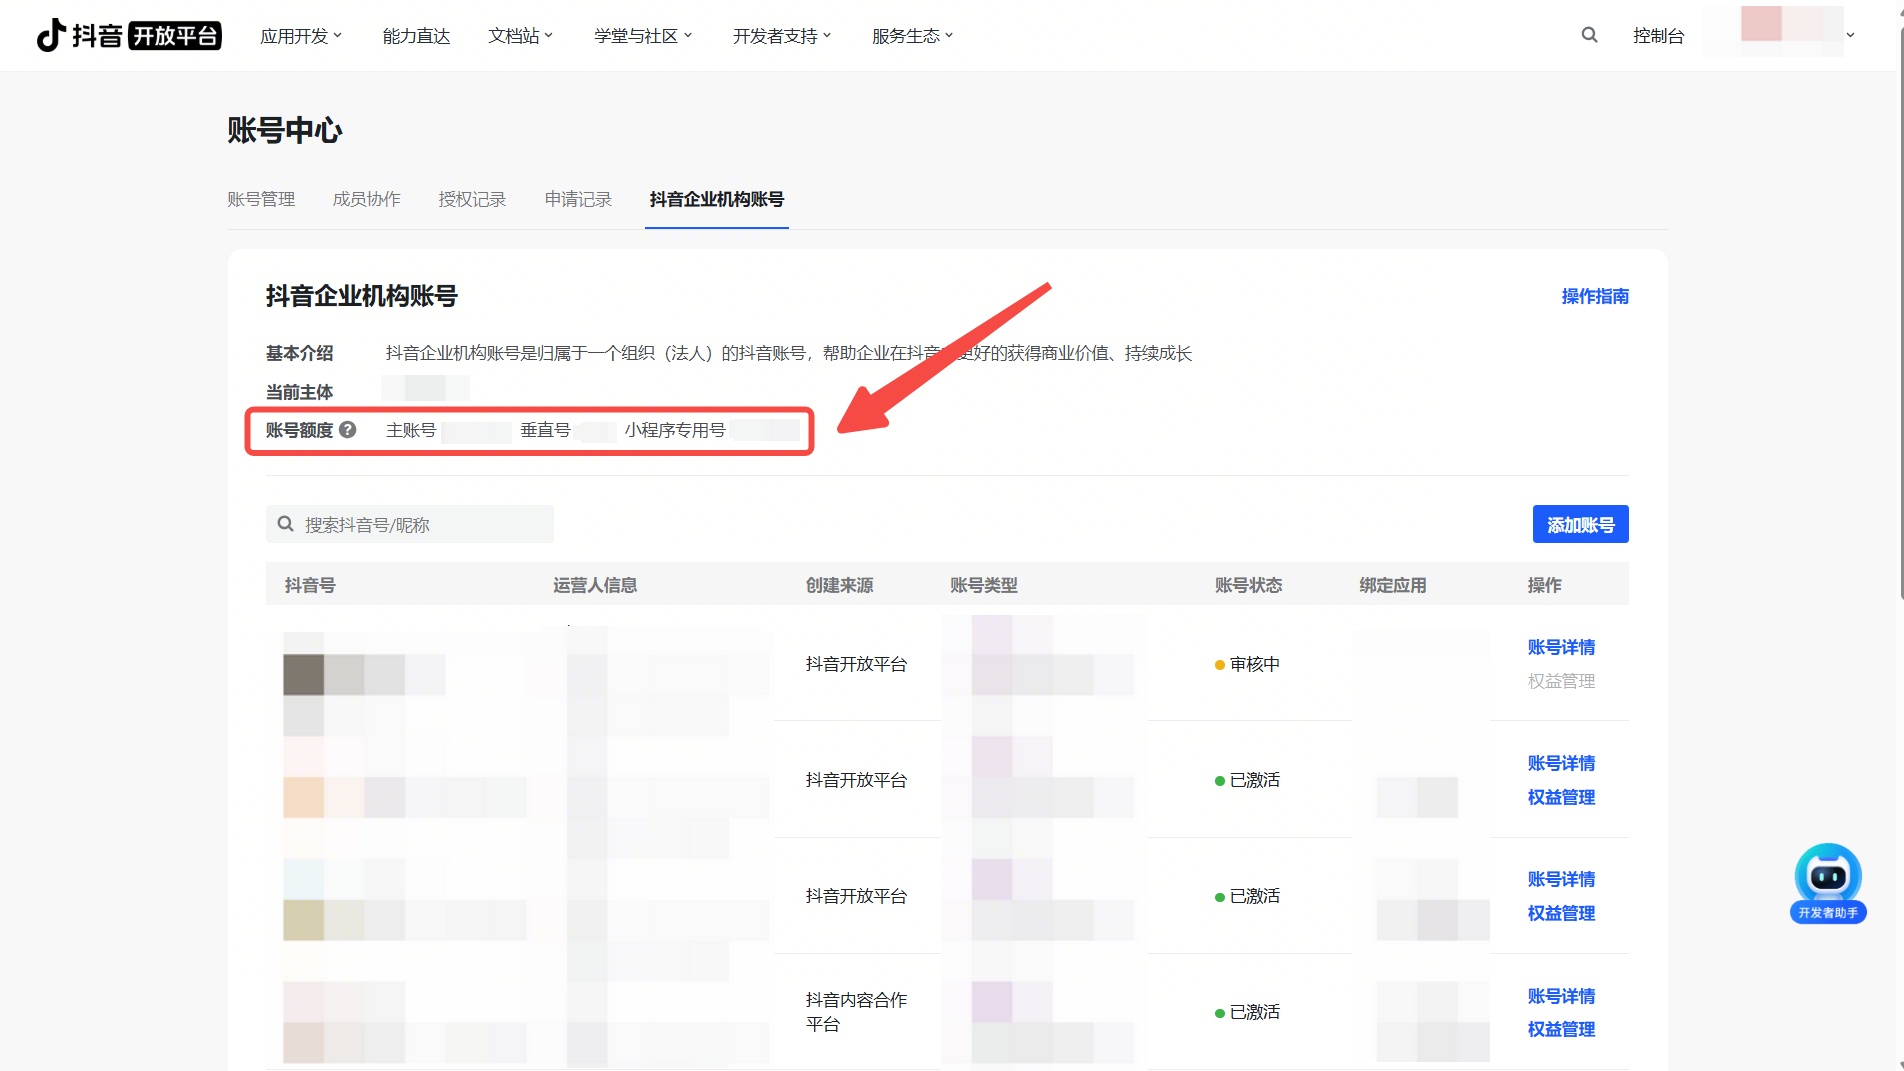This screenshot has width=1904, height=1071.
Task: Open the 能力直达 menu item
Action: tap(416, 36)
